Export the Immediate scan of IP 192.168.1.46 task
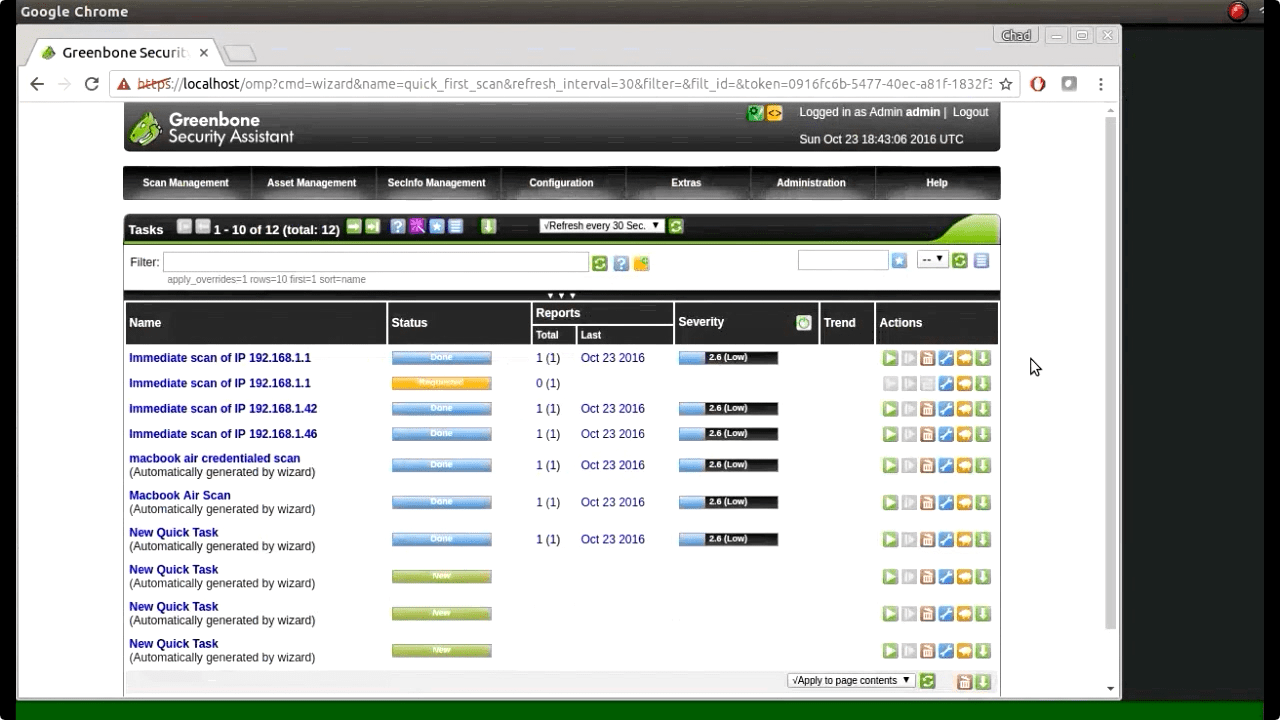1280x720 pixels. point(981,434)
